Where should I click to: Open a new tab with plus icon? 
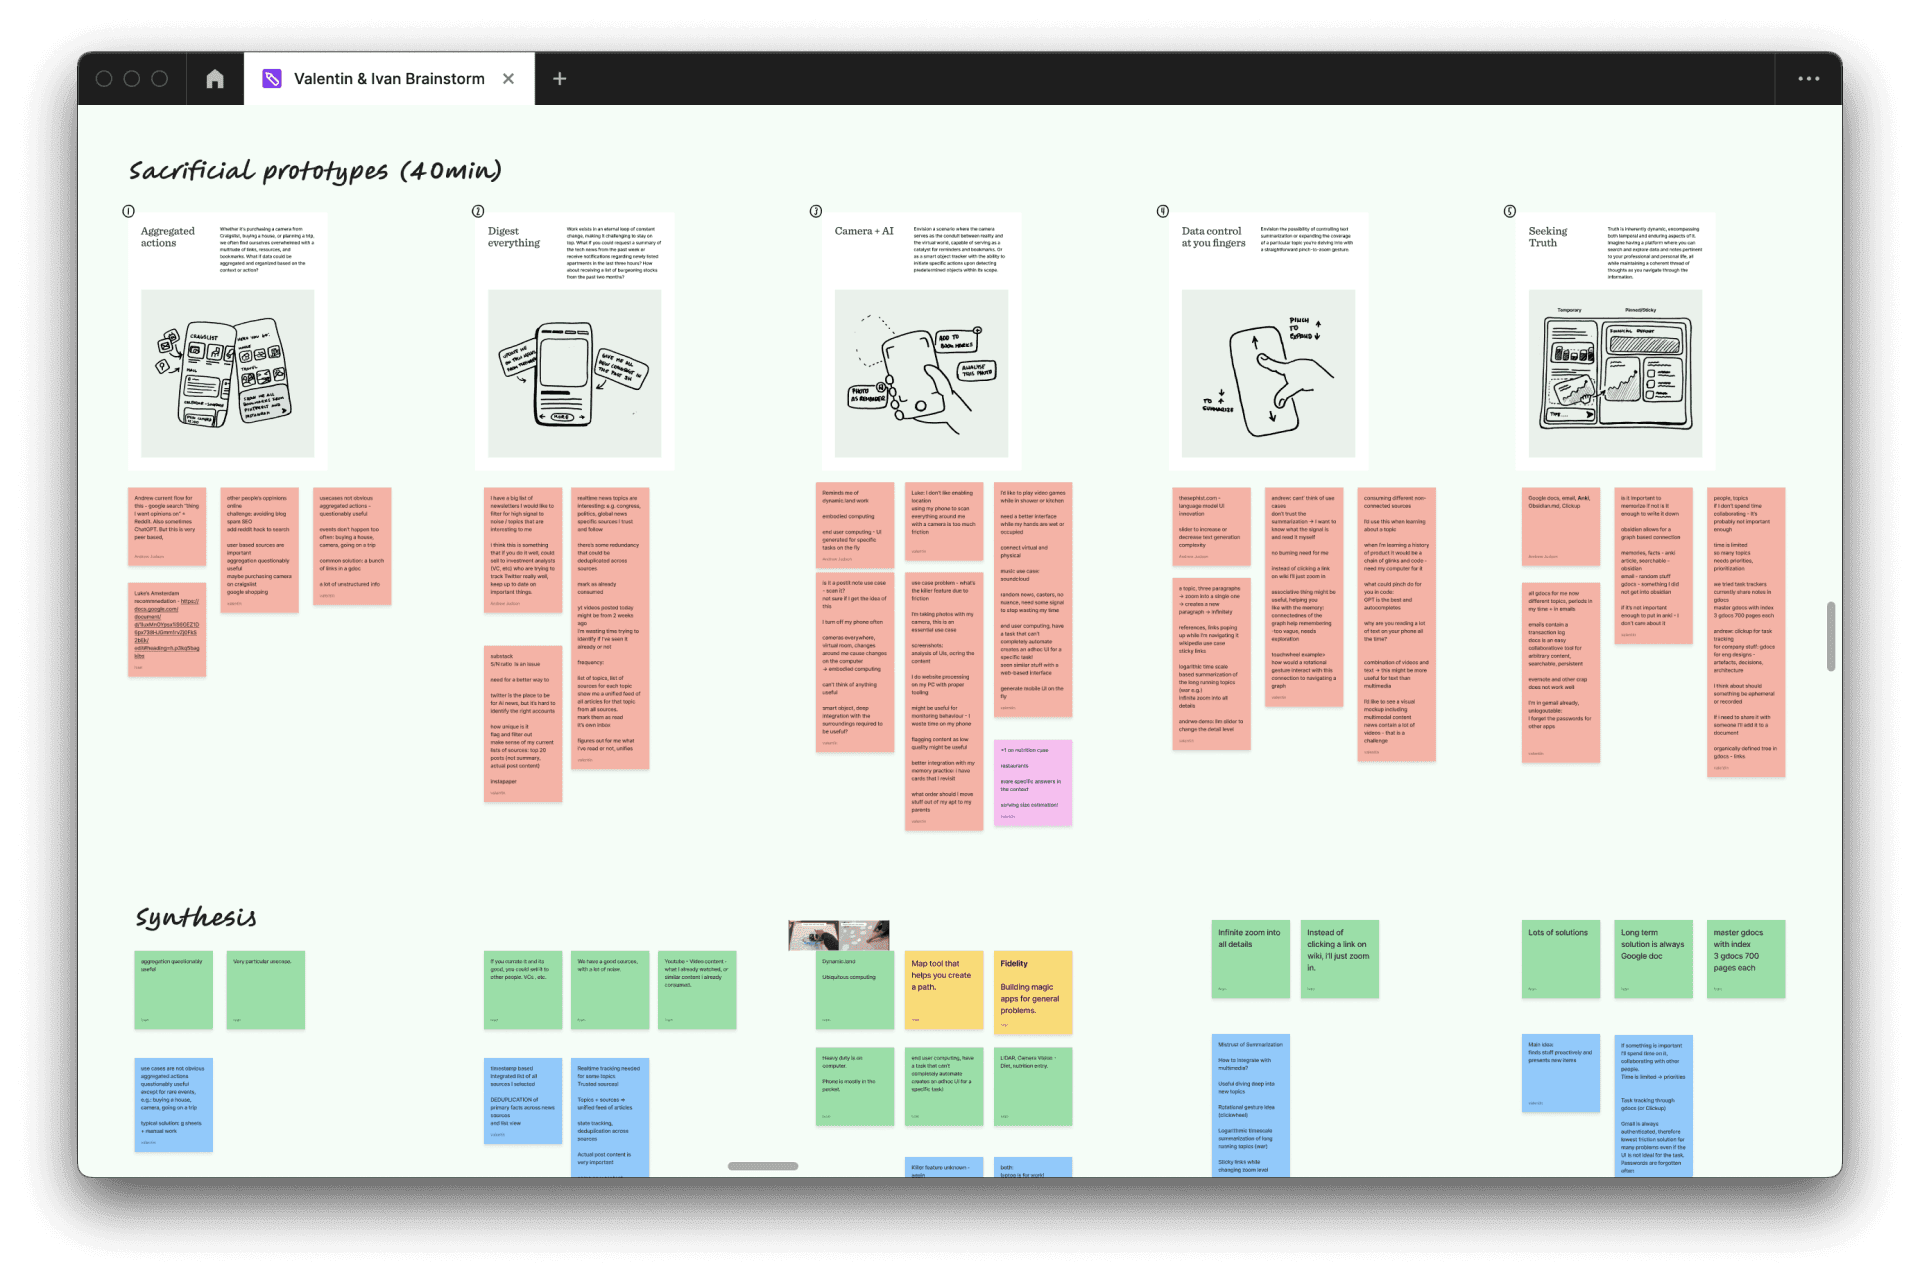[x=560, y=79]
